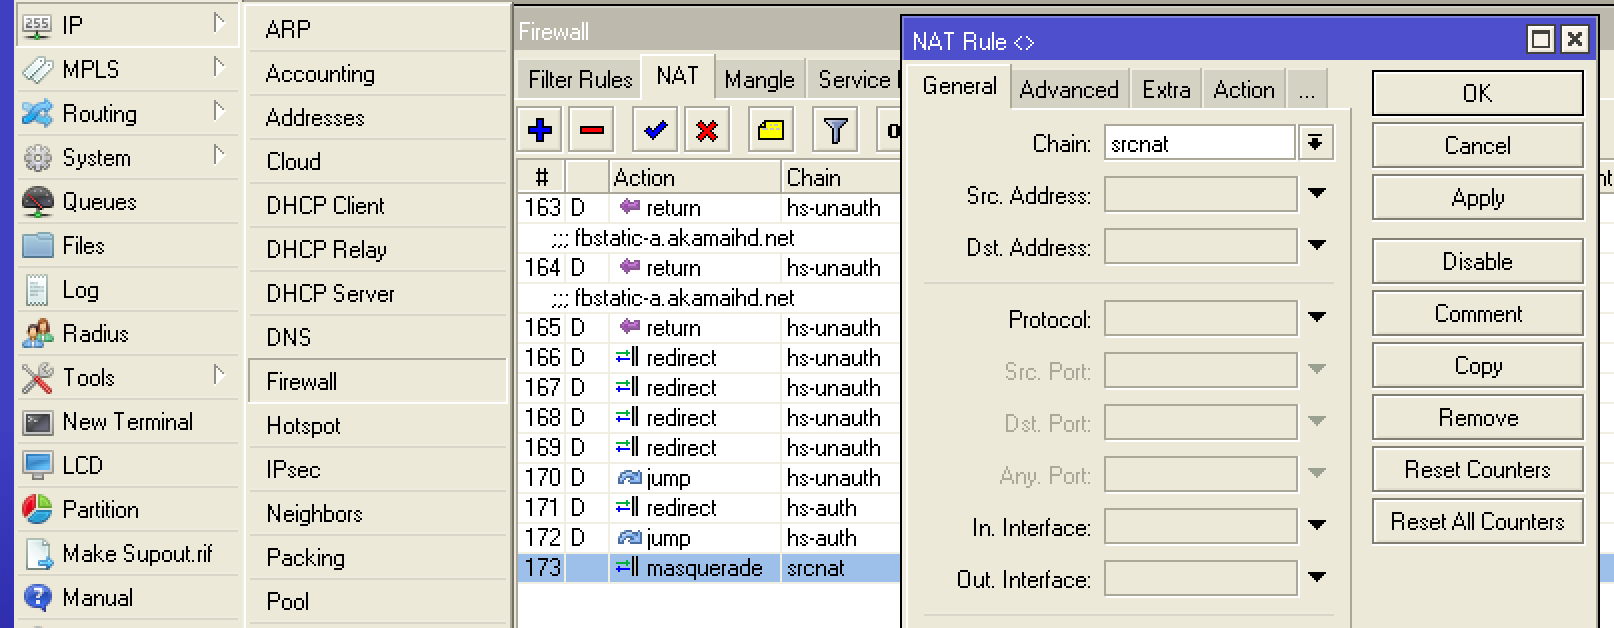Viewport: 1614px width, 628px height.
Task: Open the filter funnel icon
Action: coord(835,130)
